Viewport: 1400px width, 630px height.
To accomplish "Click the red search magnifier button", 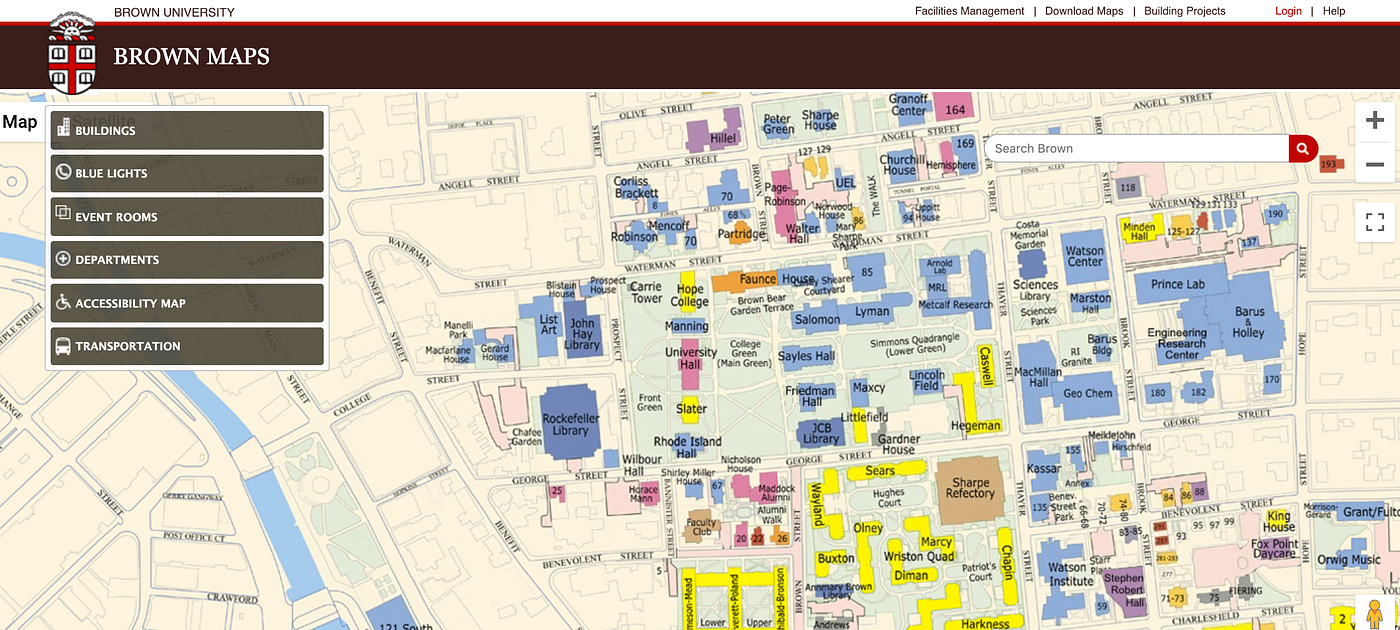I will [x=1303, y=148].
